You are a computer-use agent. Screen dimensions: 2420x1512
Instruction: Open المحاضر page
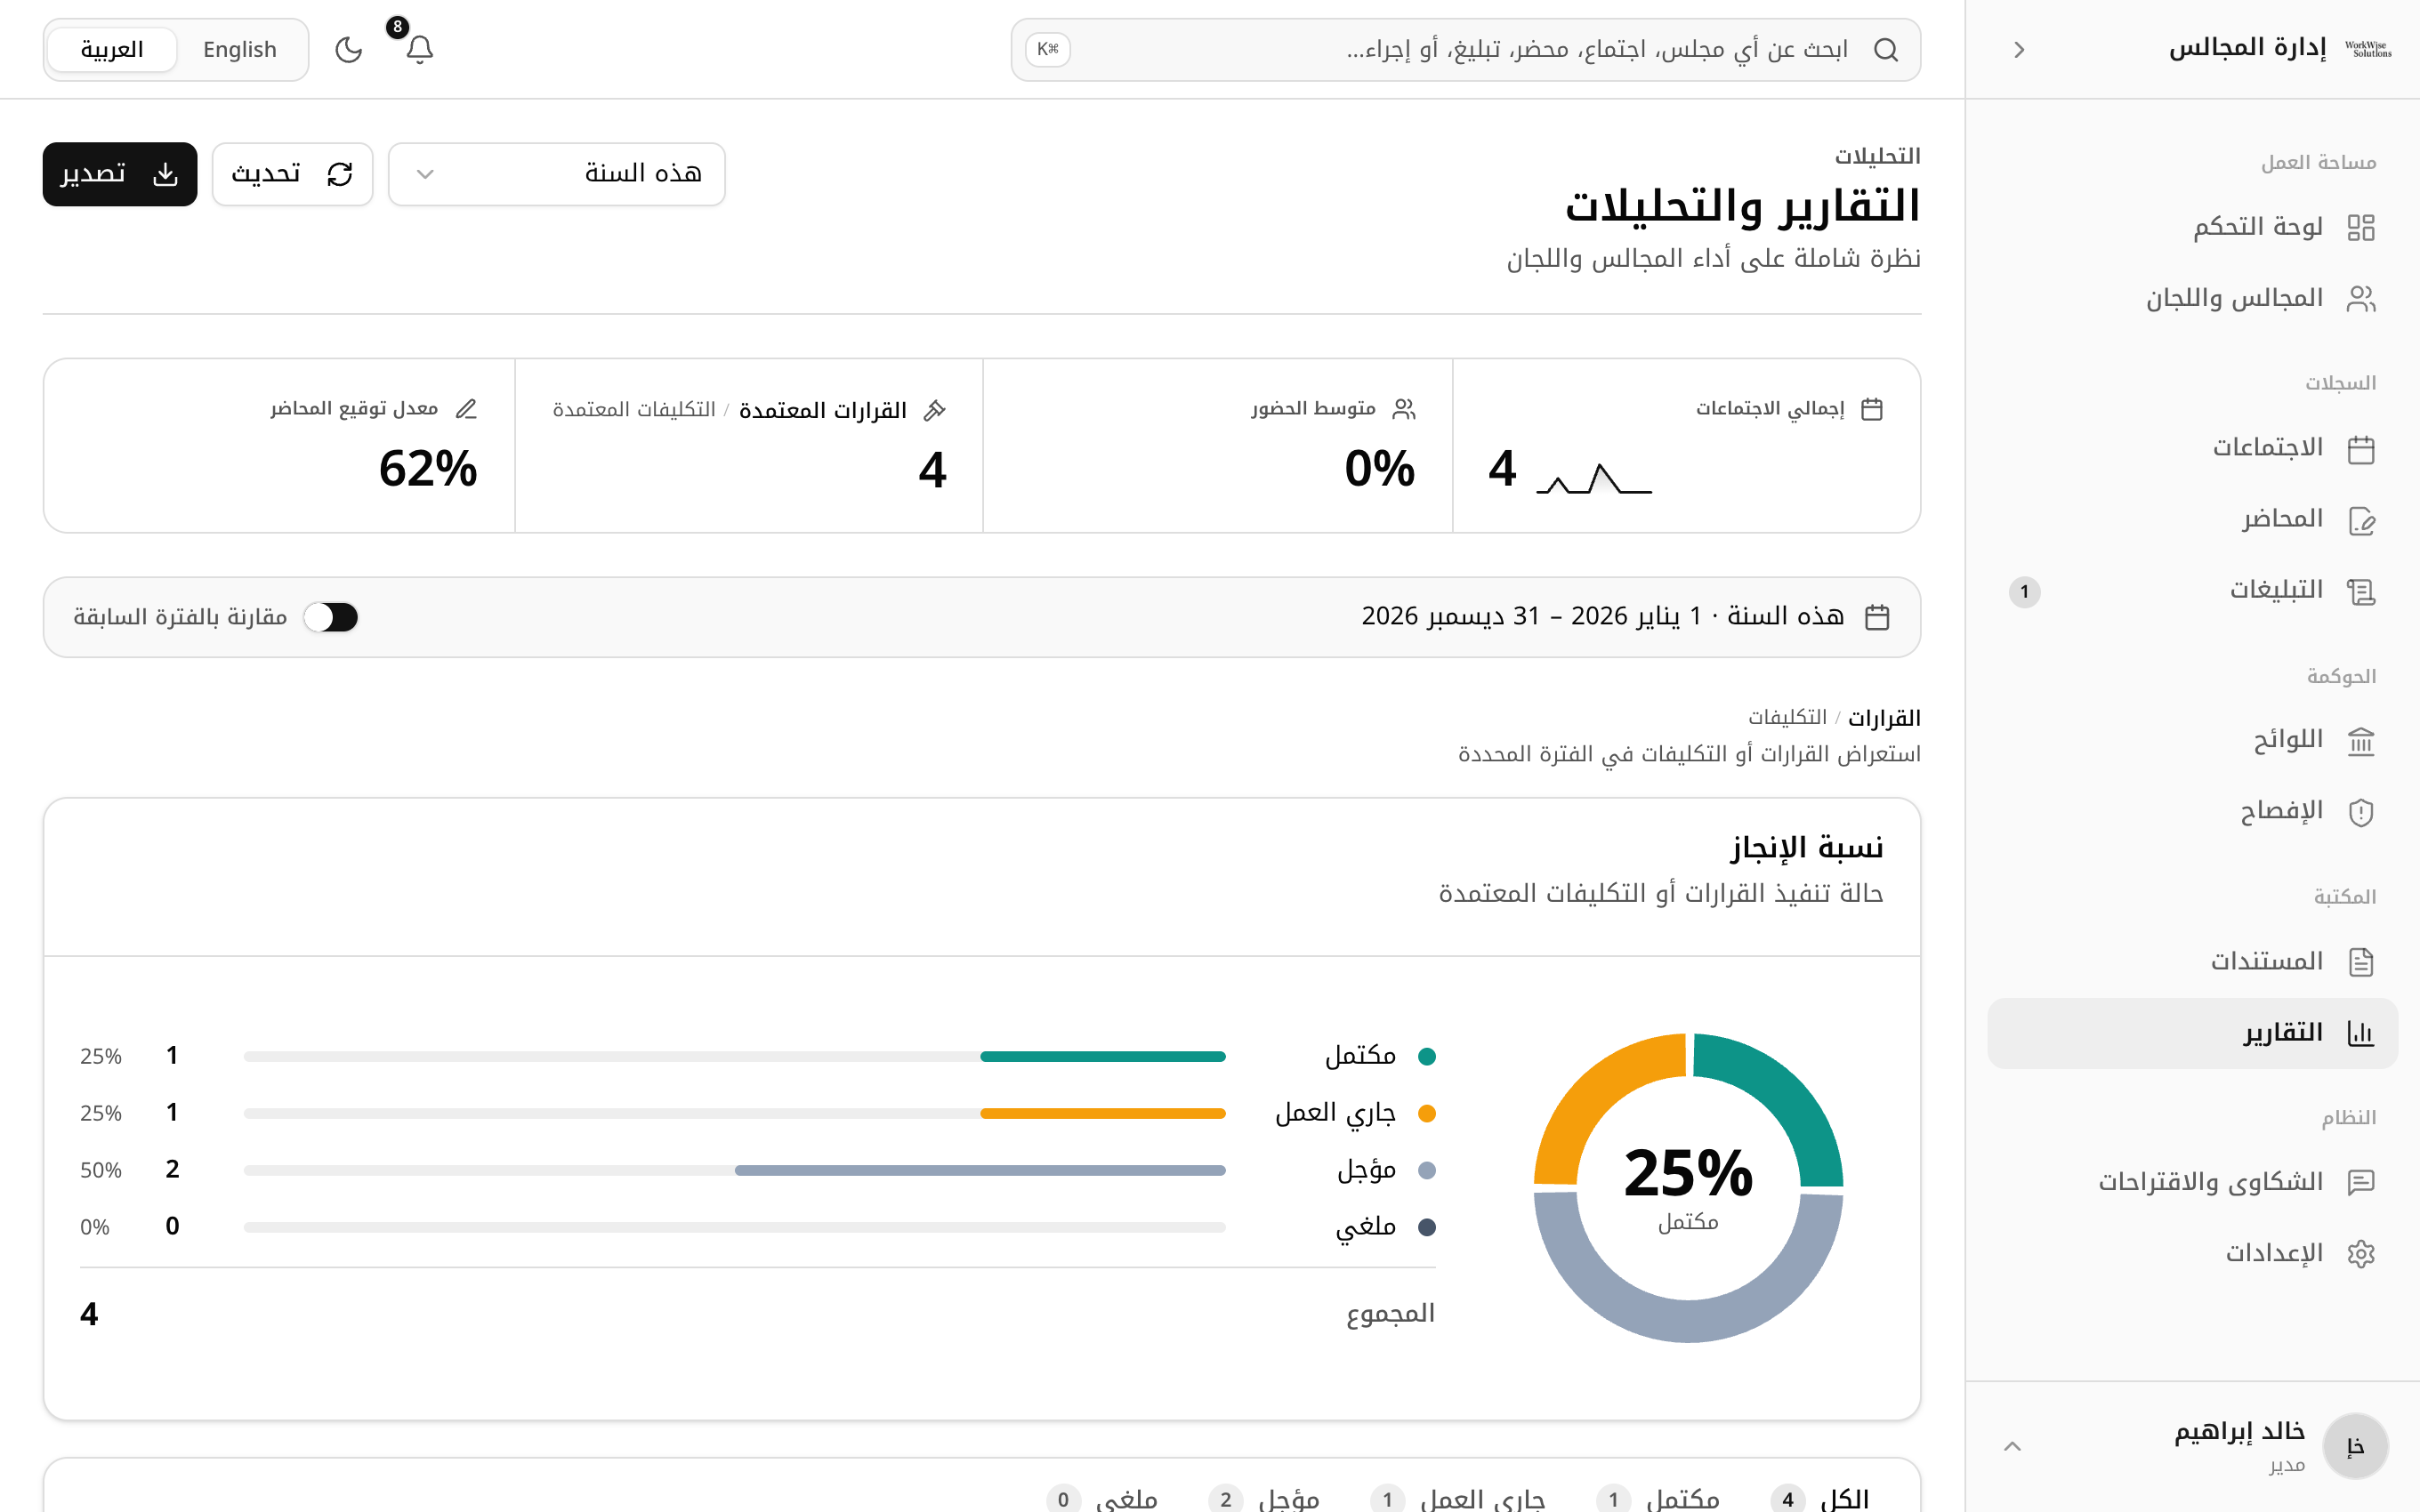[x=2192, y=519]
